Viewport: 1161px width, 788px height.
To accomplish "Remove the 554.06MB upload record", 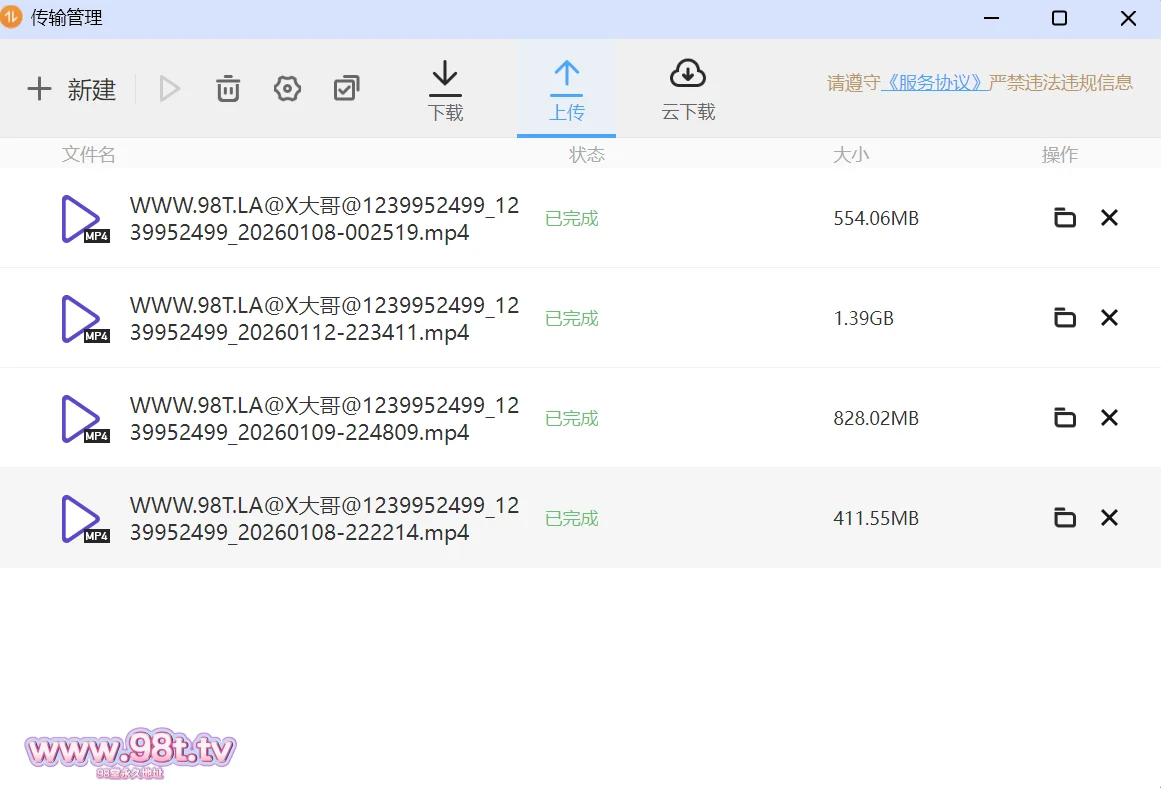I will 1109,218.
